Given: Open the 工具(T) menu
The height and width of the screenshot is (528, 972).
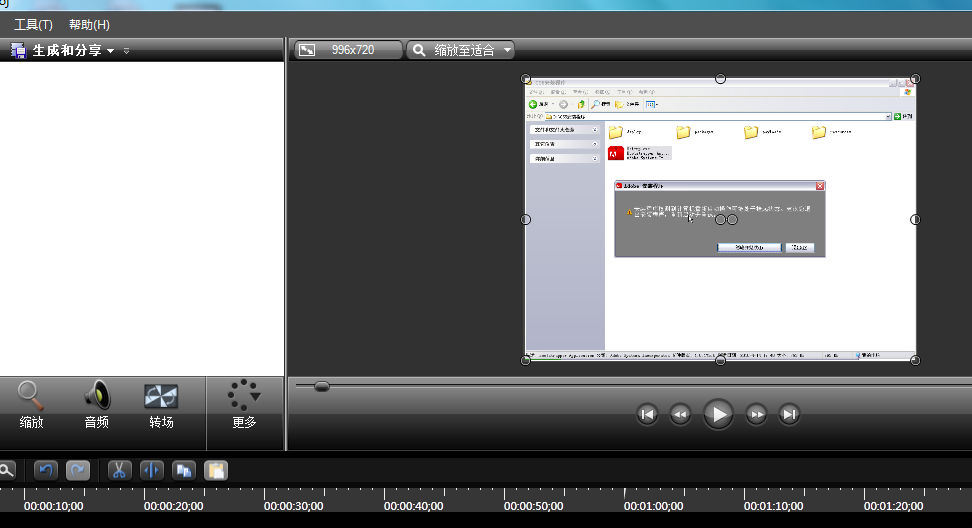Looking at the screenshot, I should point(33,24).
